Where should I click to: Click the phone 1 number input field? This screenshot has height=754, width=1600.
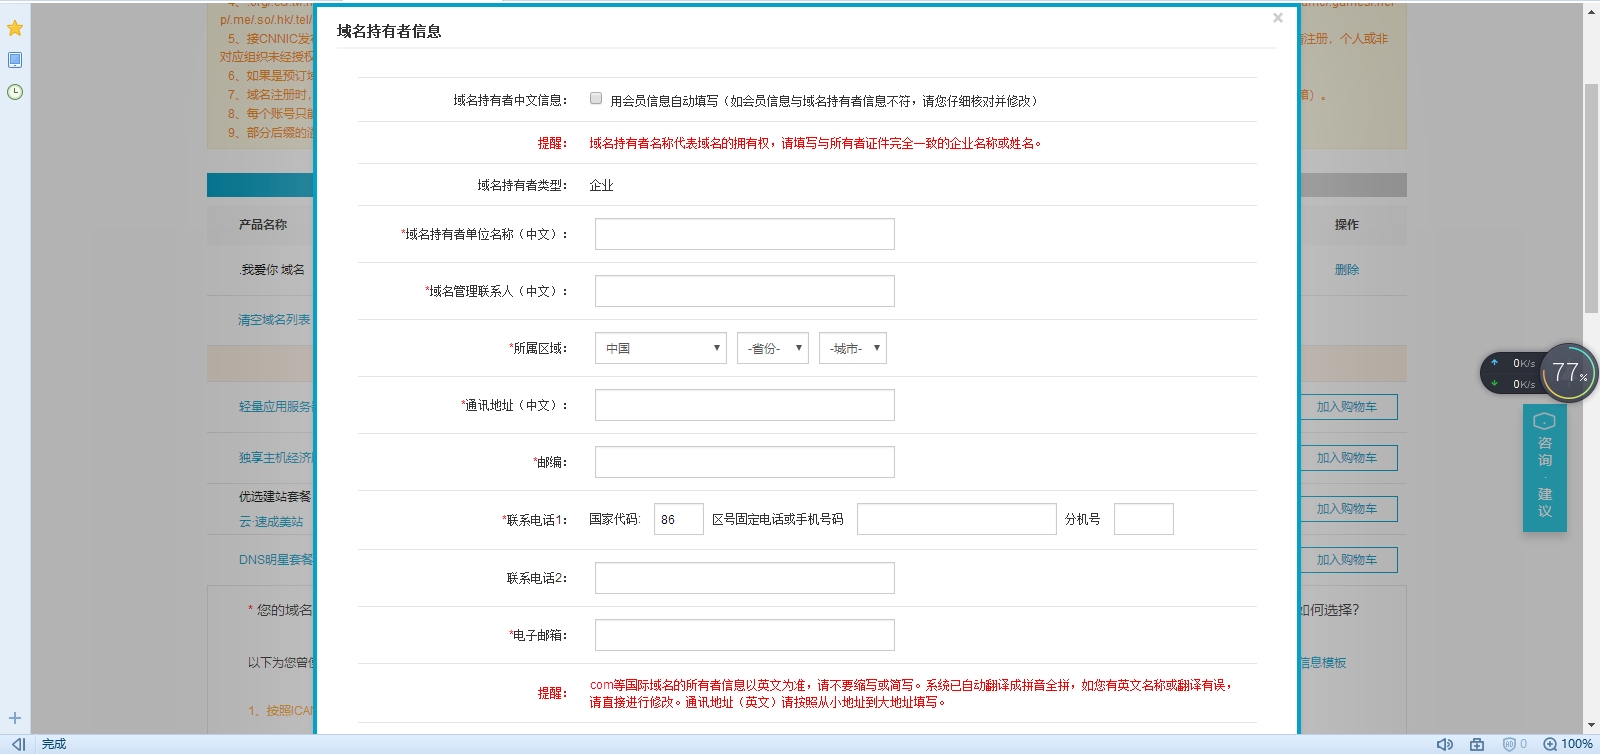[957, 519]
